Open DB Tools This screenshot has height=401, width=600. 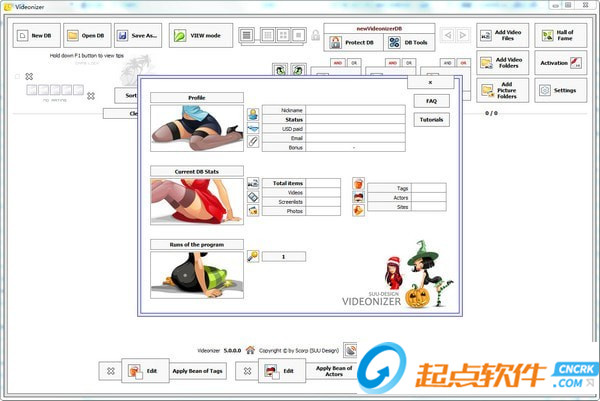[x=409, y=42]
